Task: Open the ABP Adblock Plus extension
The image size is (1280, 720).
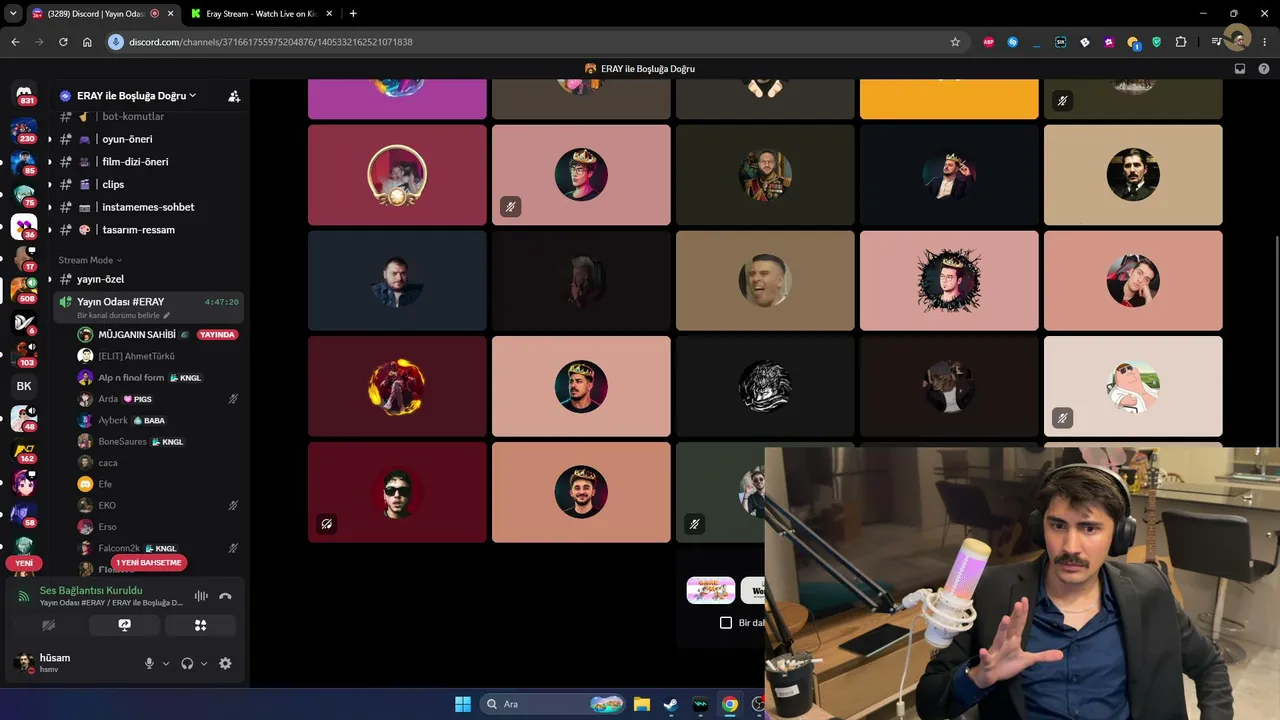Action: (x=989, y=42)
